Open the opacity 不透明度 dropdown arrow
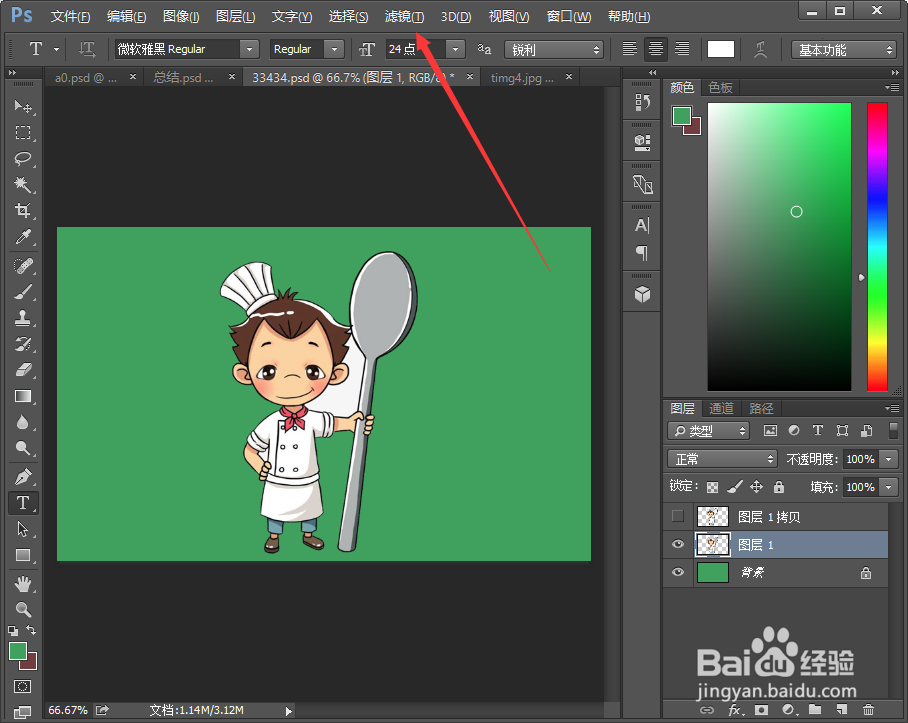Image resolution: width=908 pixels, height=723 pixels. point(889,459)
